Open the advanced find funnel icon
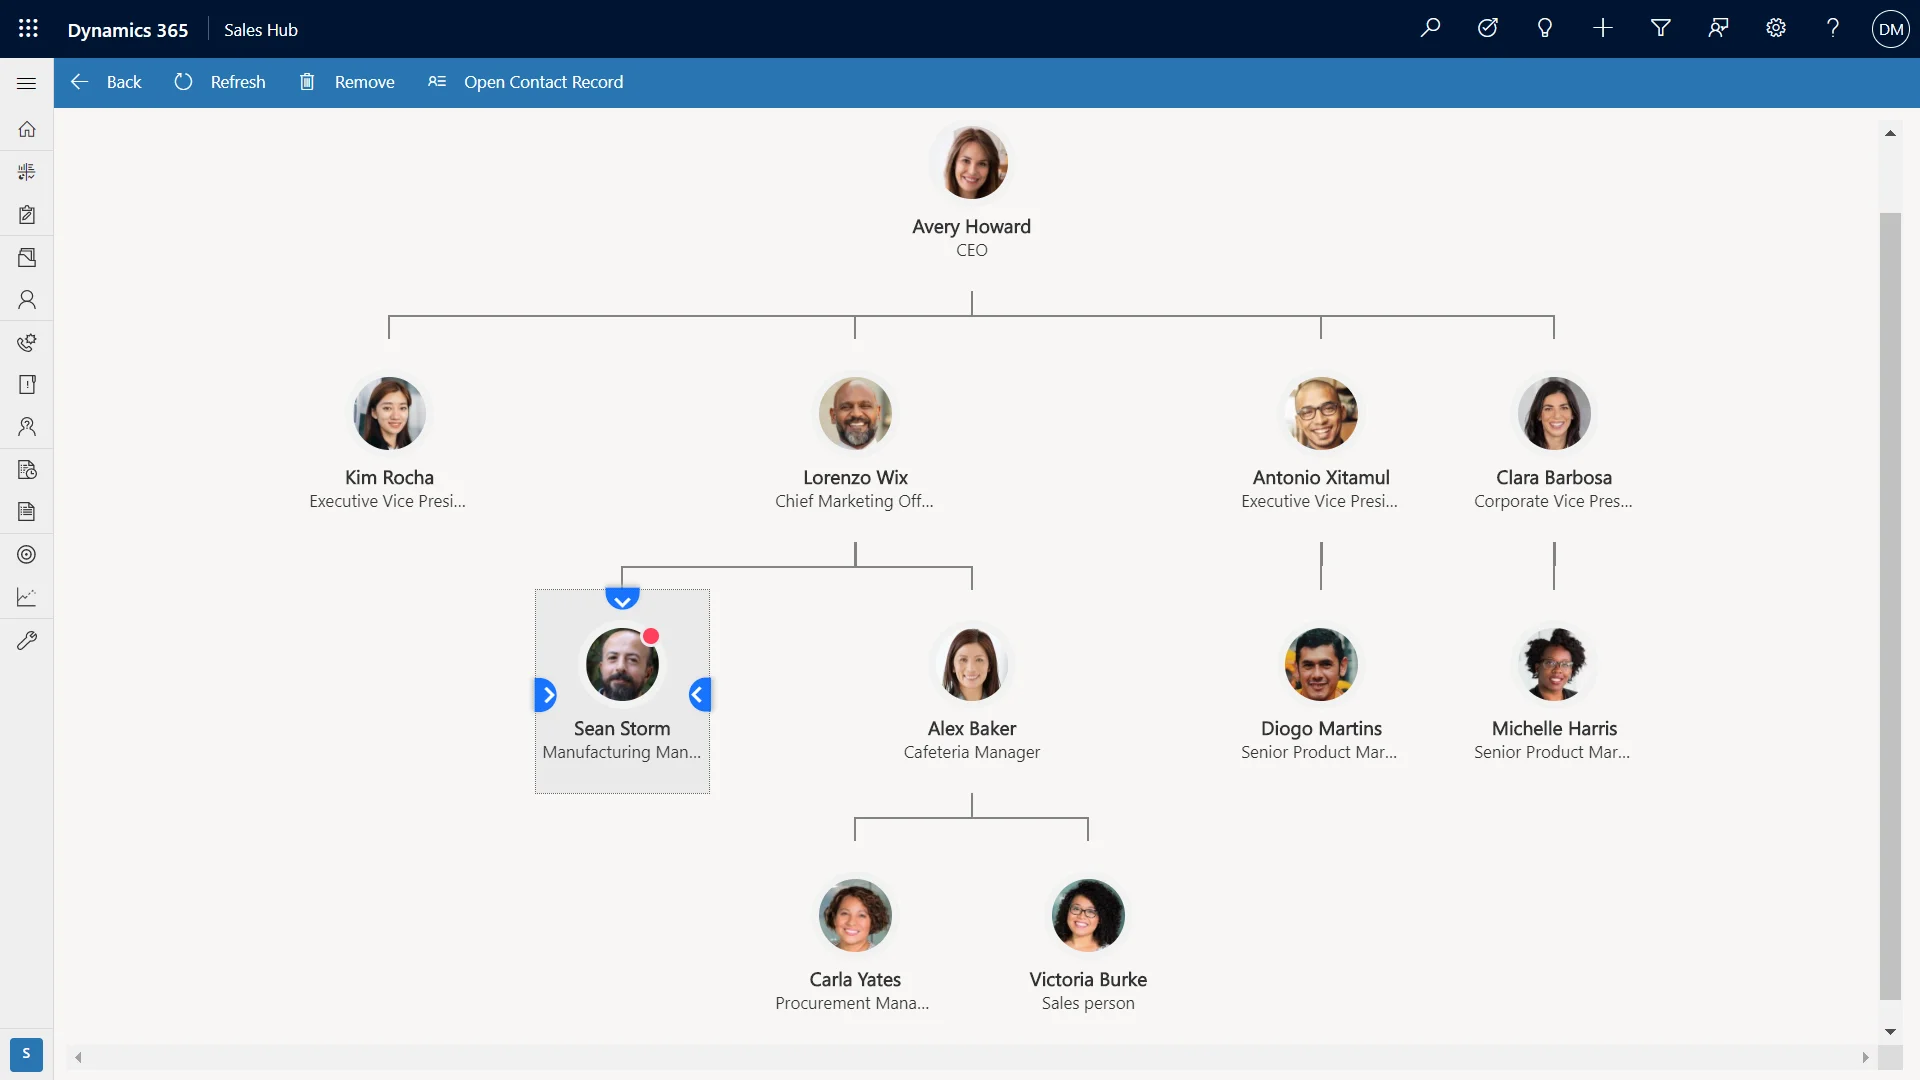1920x1080 pixels. pyautogui.click(x=1661, y=28)
